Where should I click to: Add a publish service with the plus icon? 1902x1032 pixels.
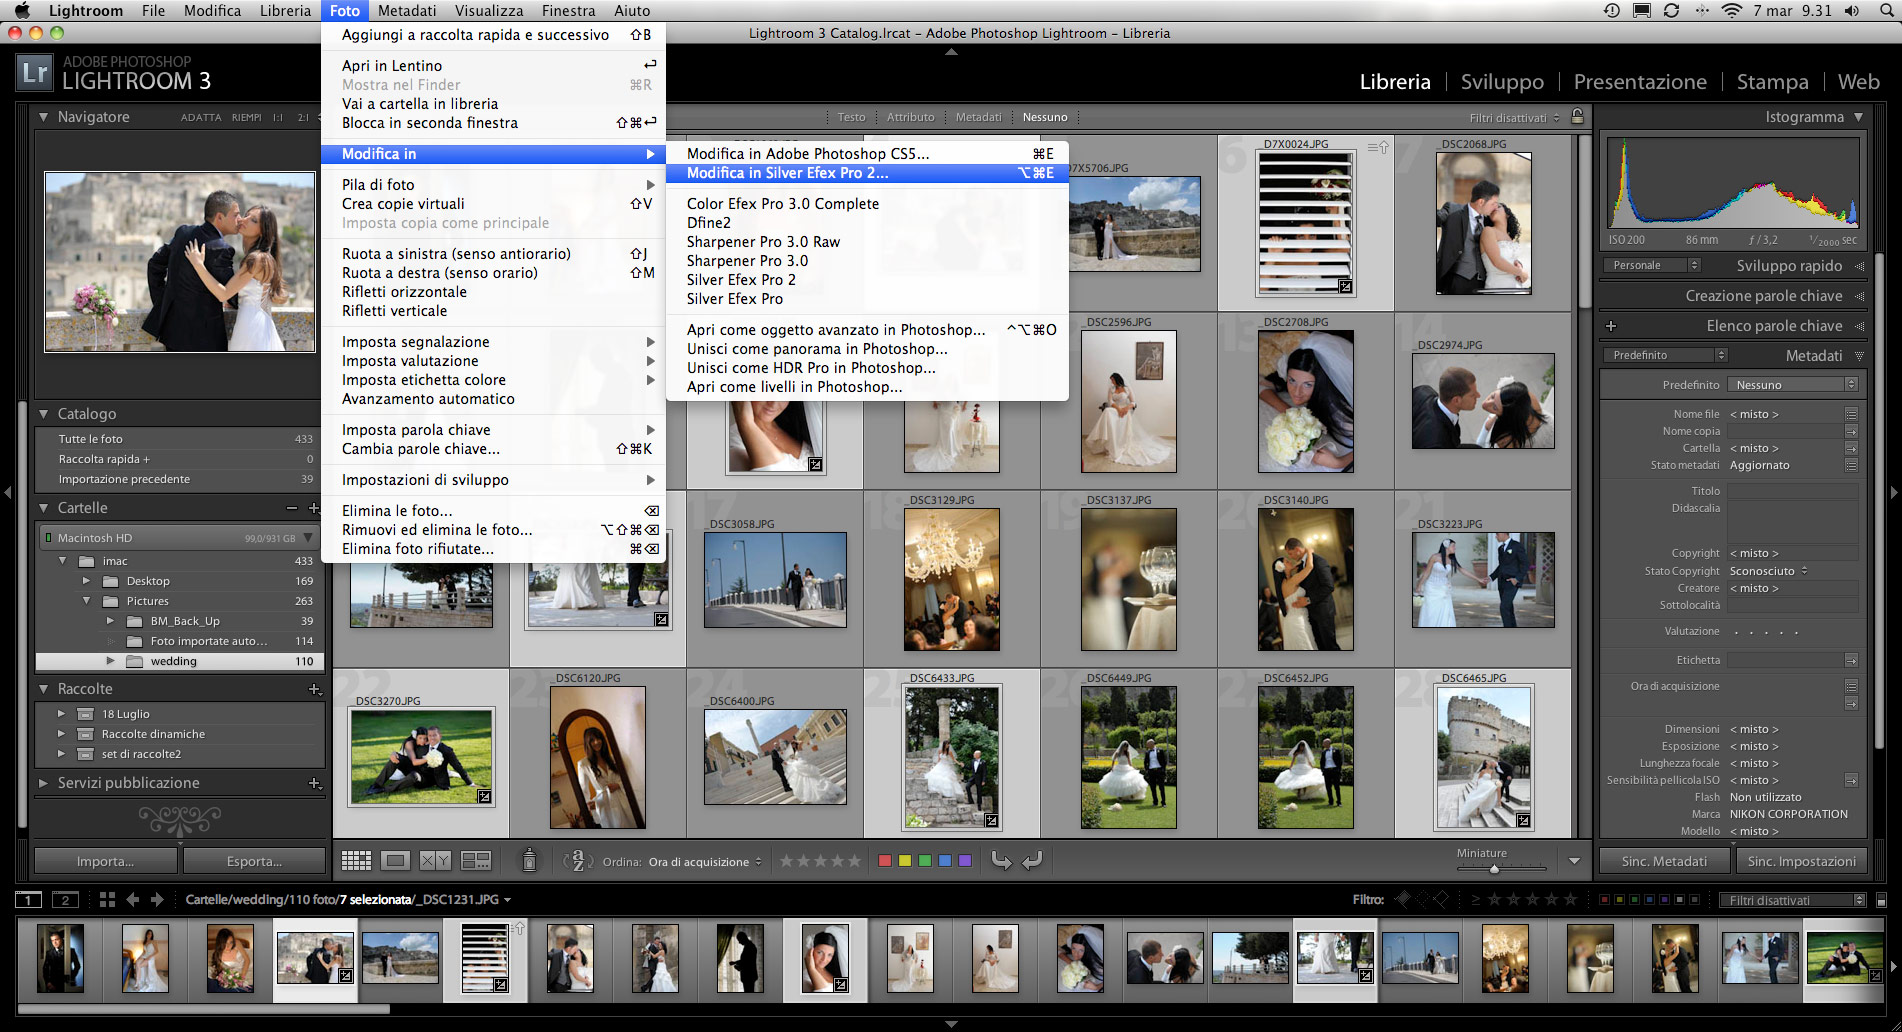click(314, 783)
